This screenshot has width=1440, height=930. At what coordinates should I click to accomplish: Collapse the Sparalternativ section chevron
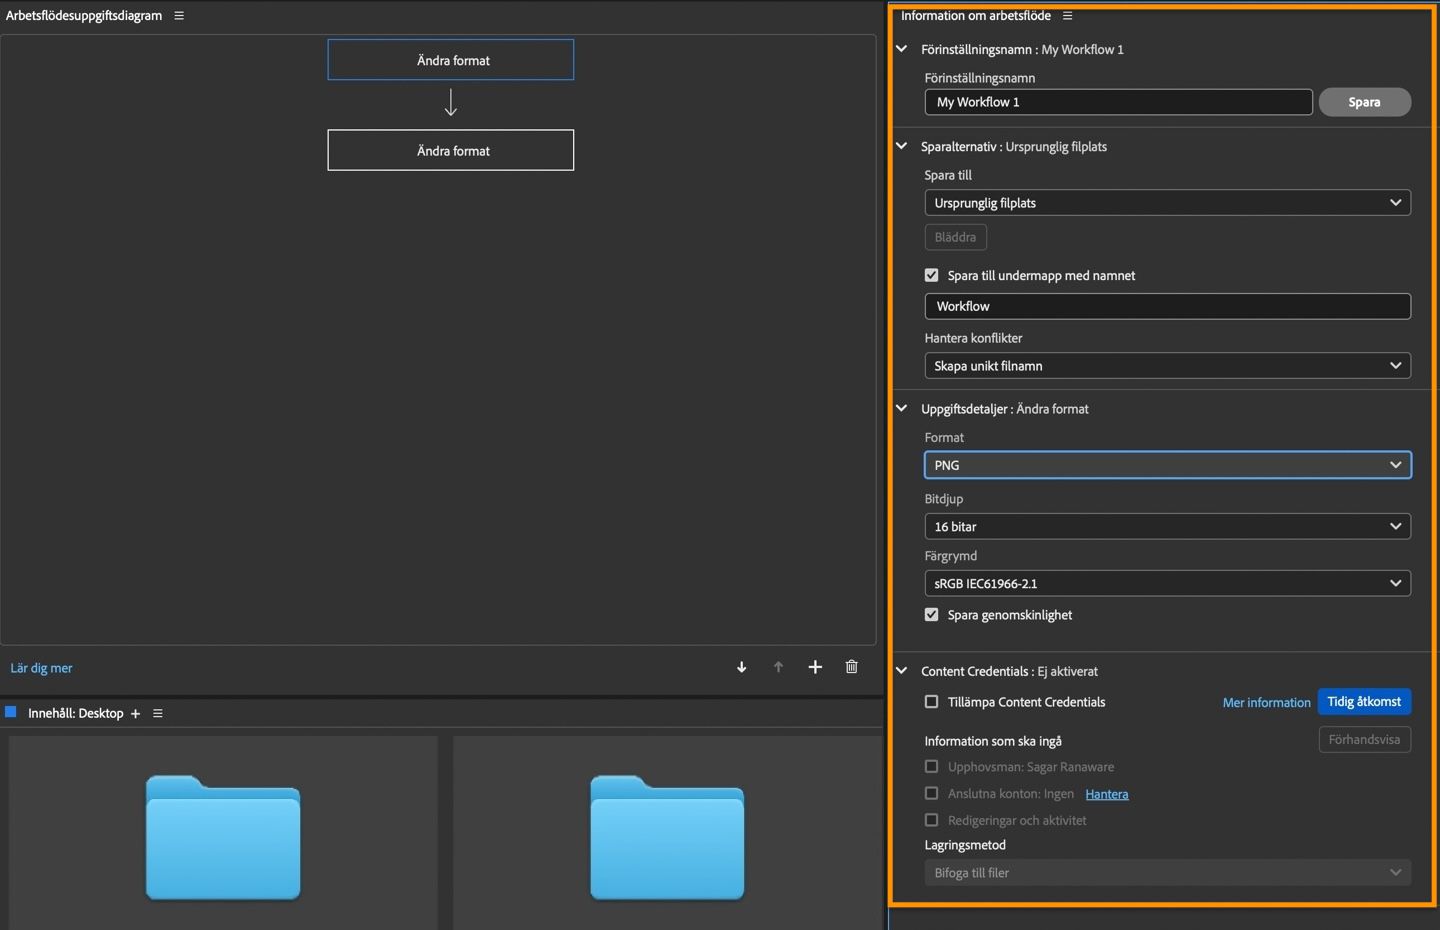point(901,146)
